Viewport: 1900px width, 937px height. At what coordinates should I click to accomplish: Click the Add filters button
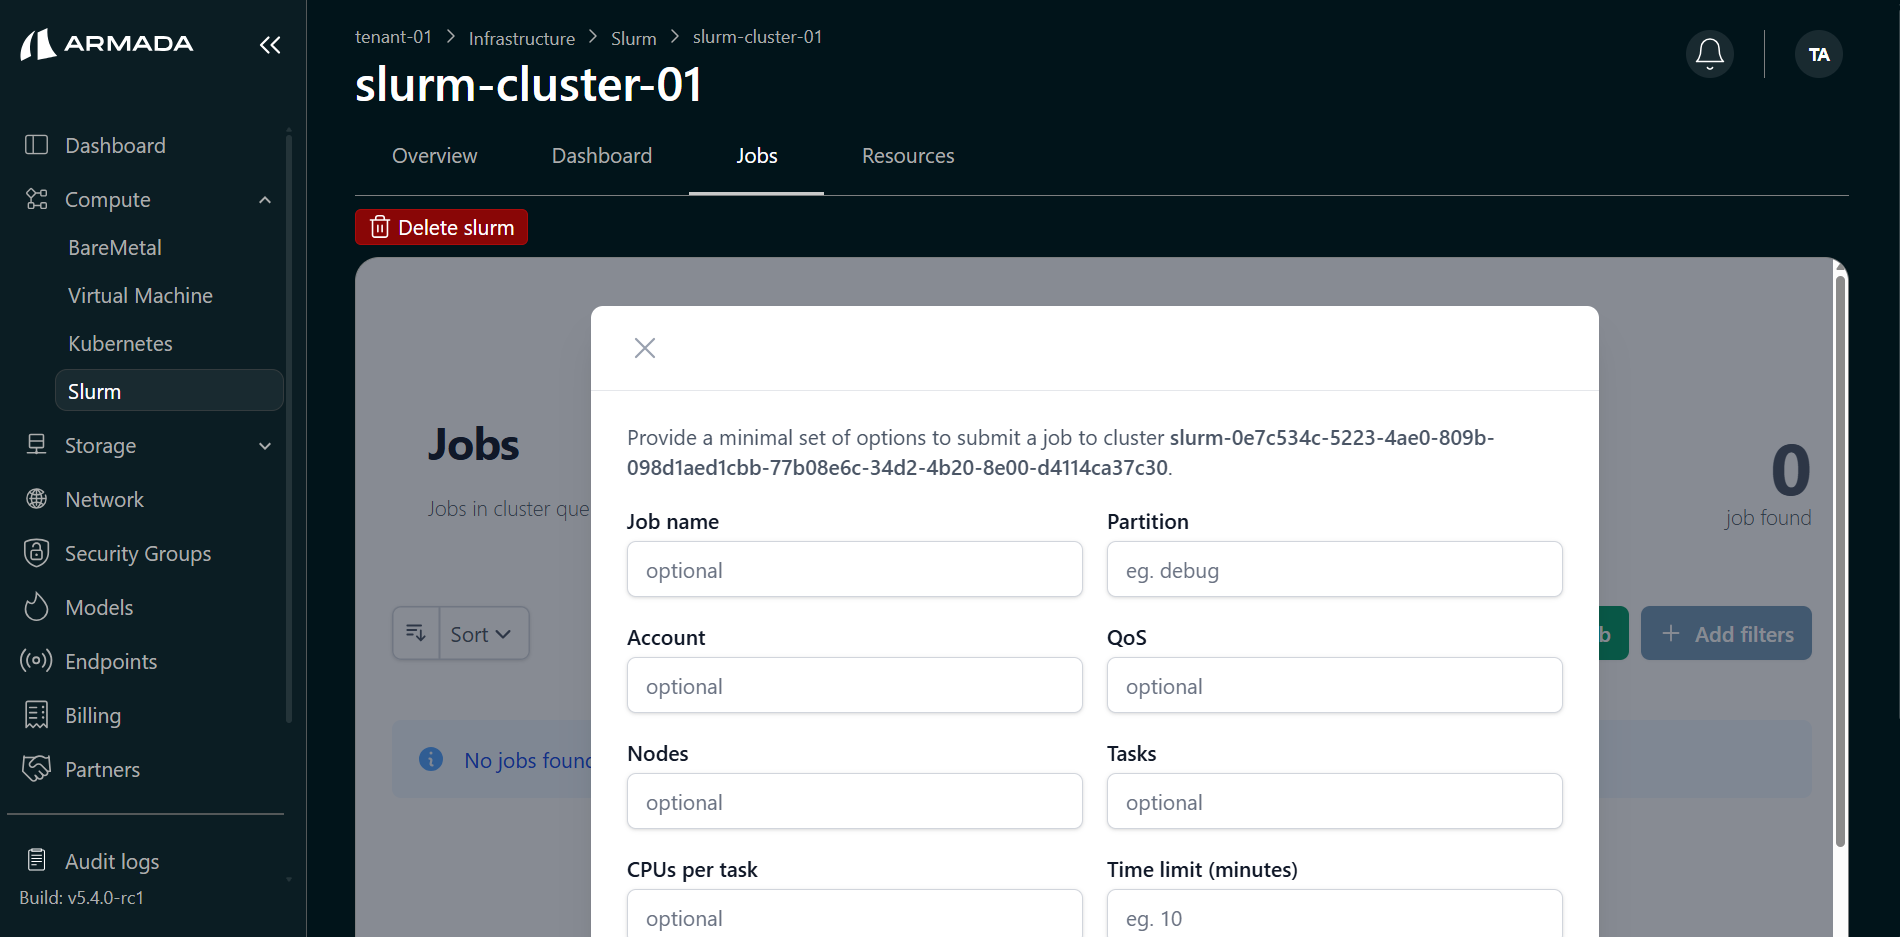(x=1726, y=633)
